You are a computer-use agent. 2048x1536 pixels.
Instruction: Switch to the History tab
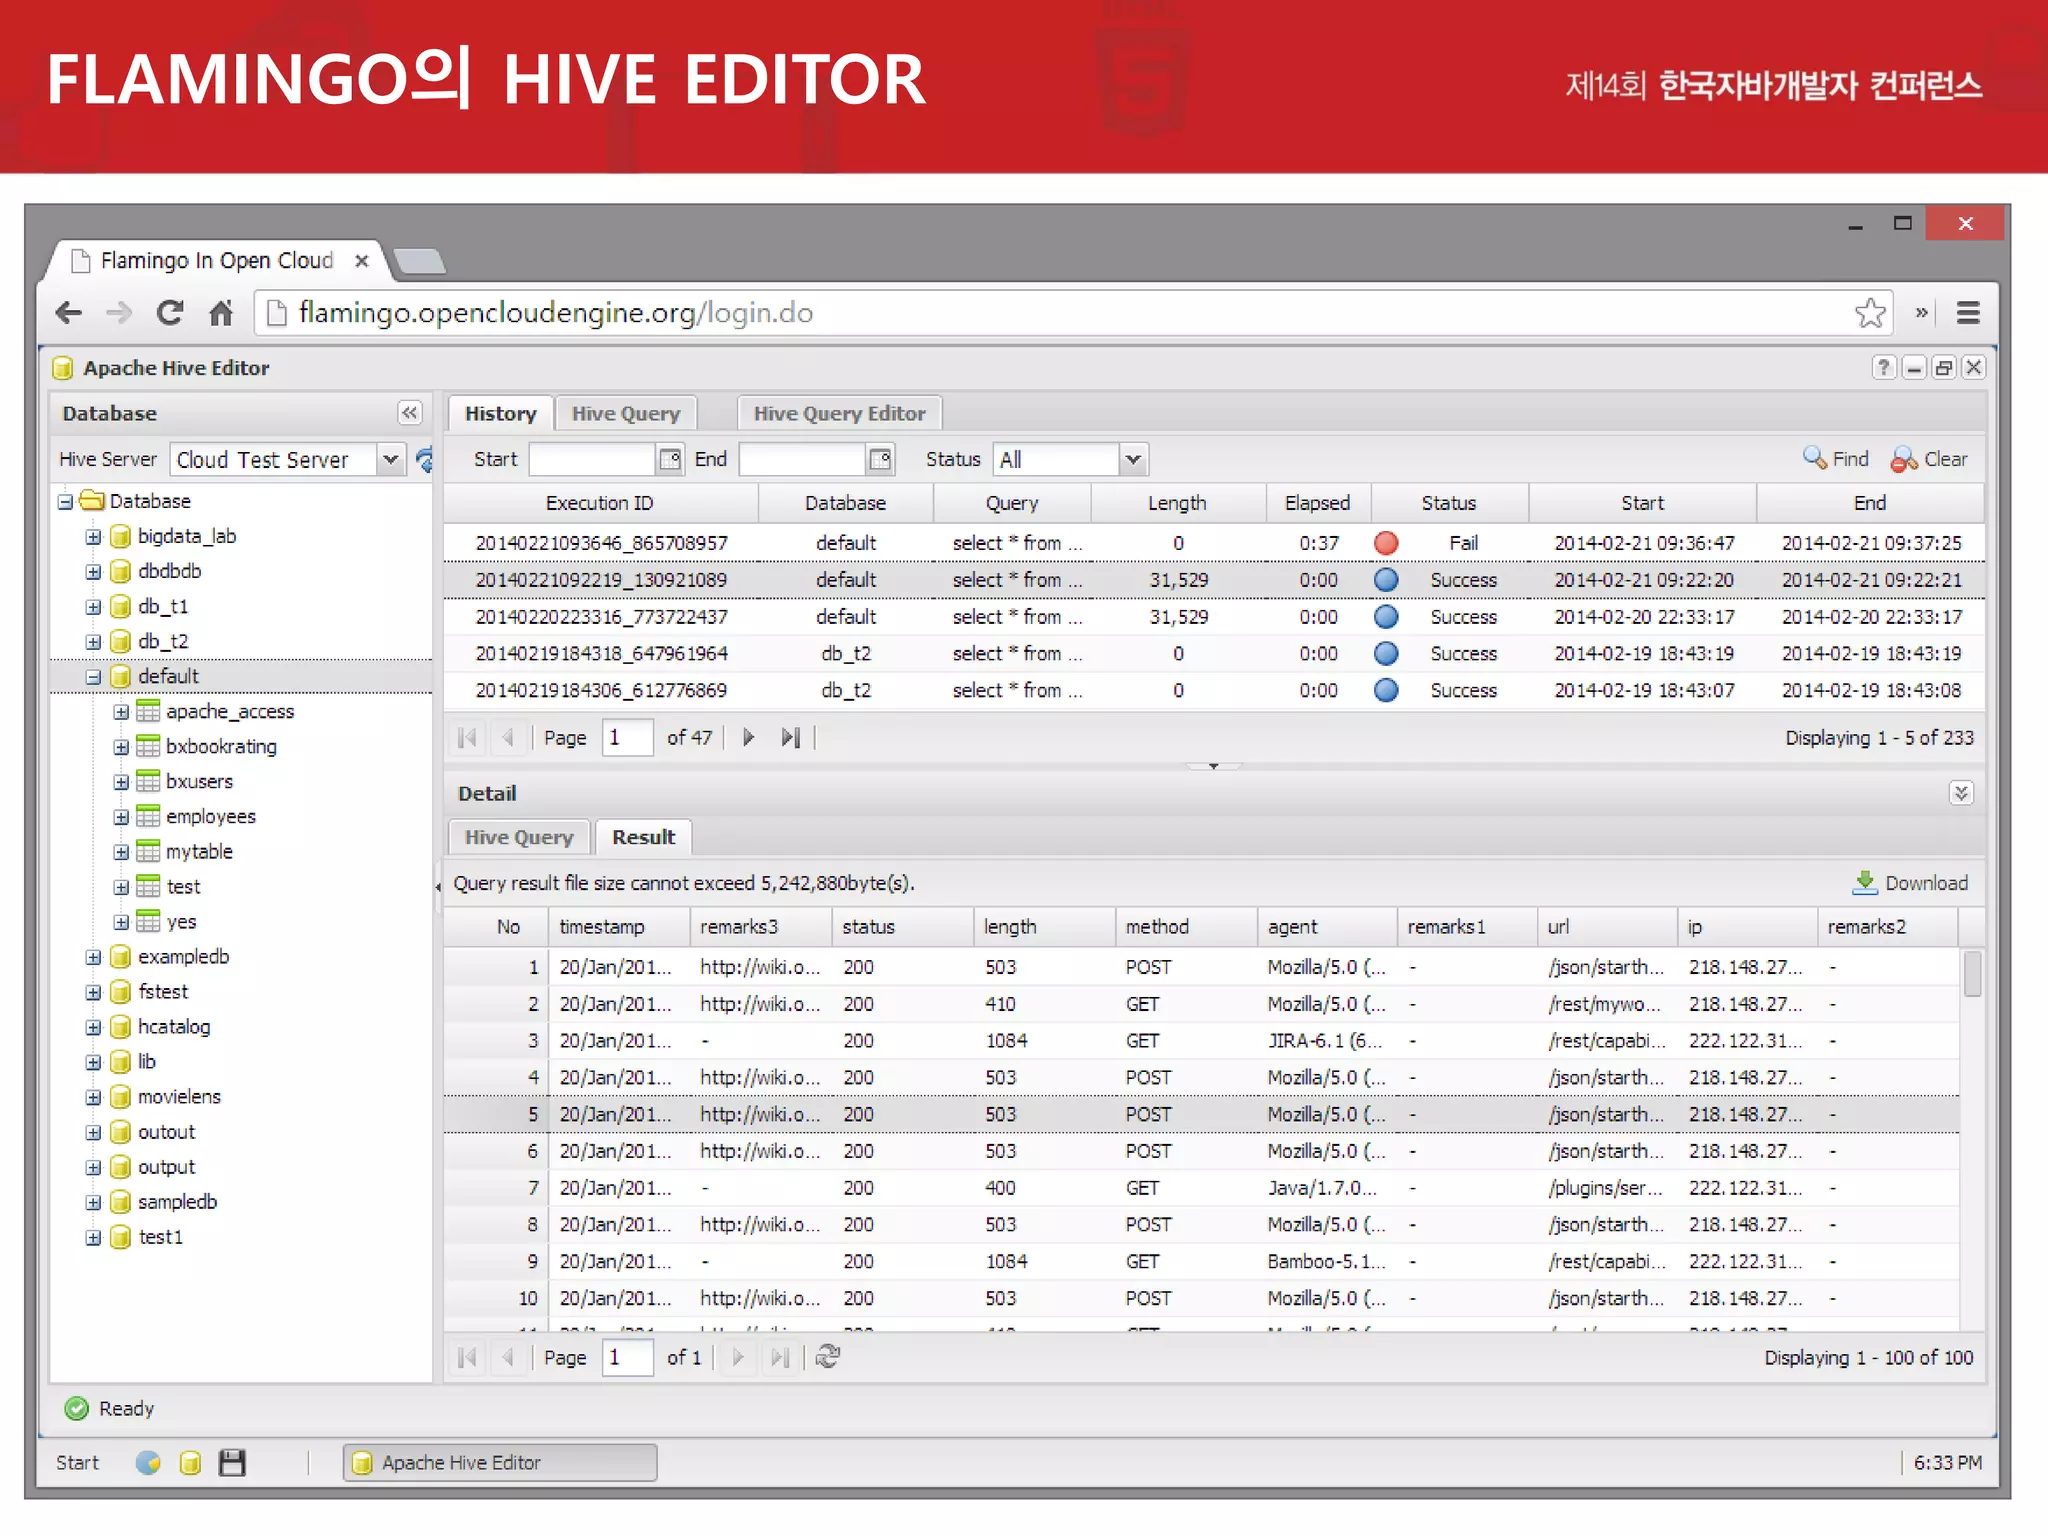coord(500,413)
